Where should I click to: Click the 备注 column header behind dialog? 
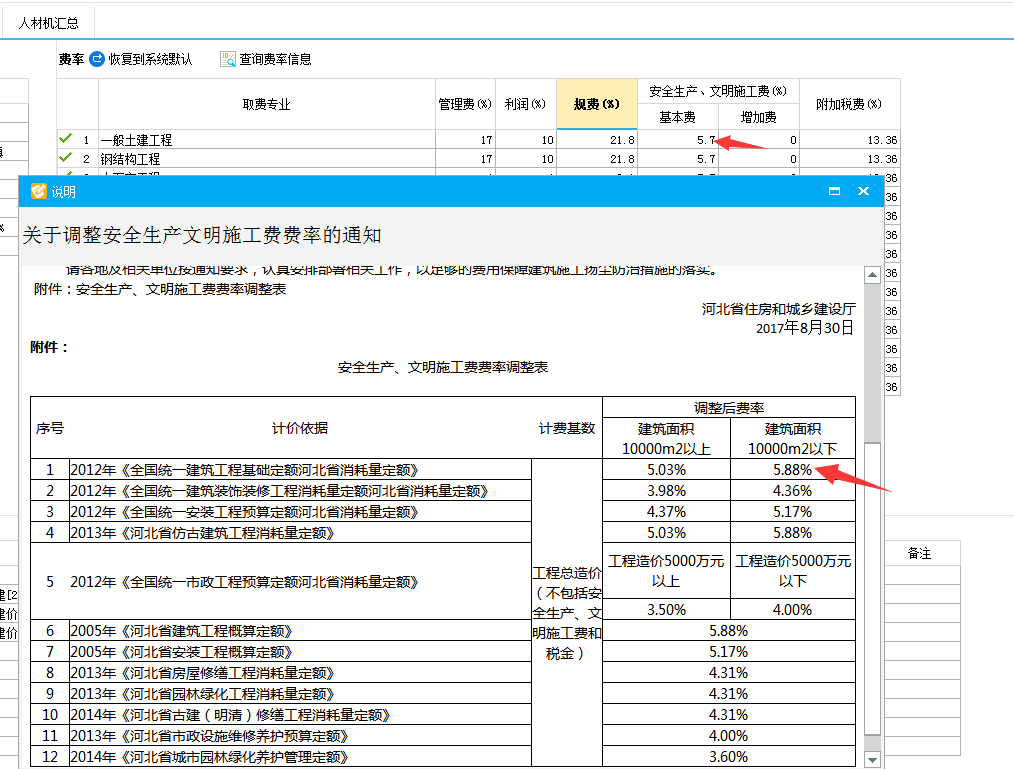click(x=919, y=554)
